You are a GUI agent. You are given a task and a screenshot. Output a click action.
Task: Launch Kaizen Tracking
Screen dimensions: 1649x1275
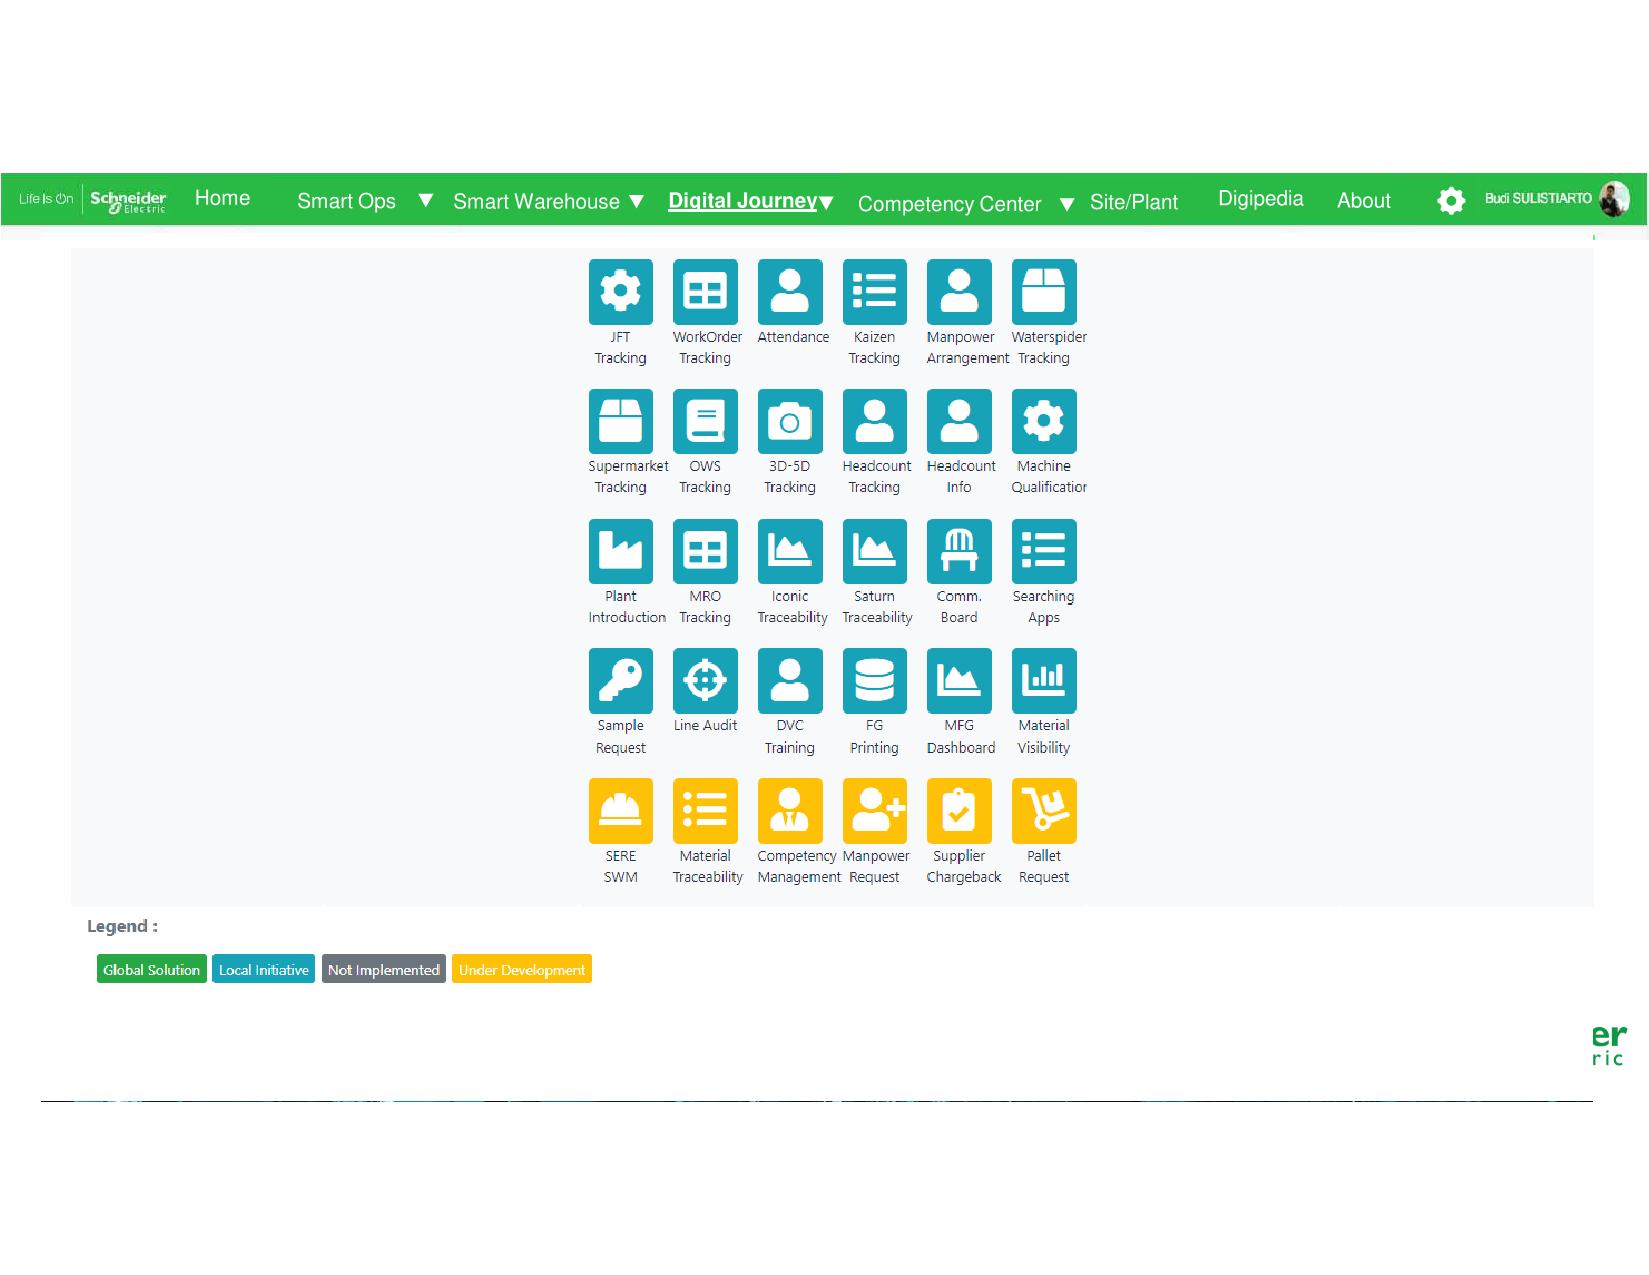point(874,291)
